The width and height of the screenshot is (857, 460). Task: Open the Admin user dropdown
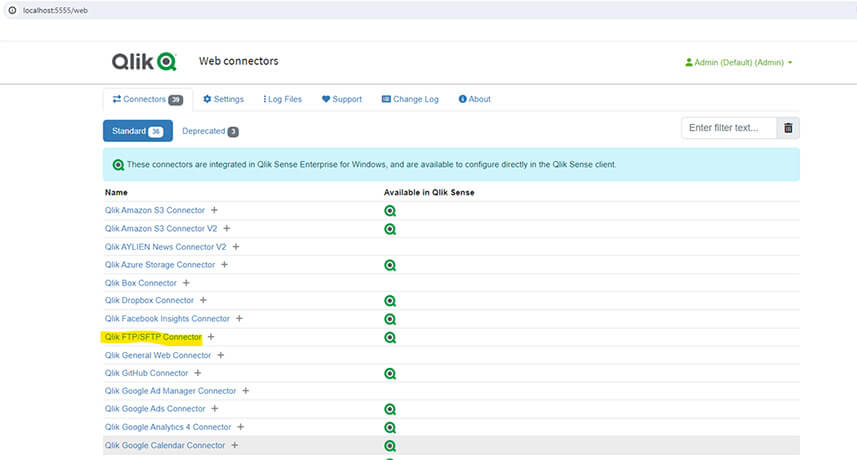pyautogui.click(x=738, y=62)
